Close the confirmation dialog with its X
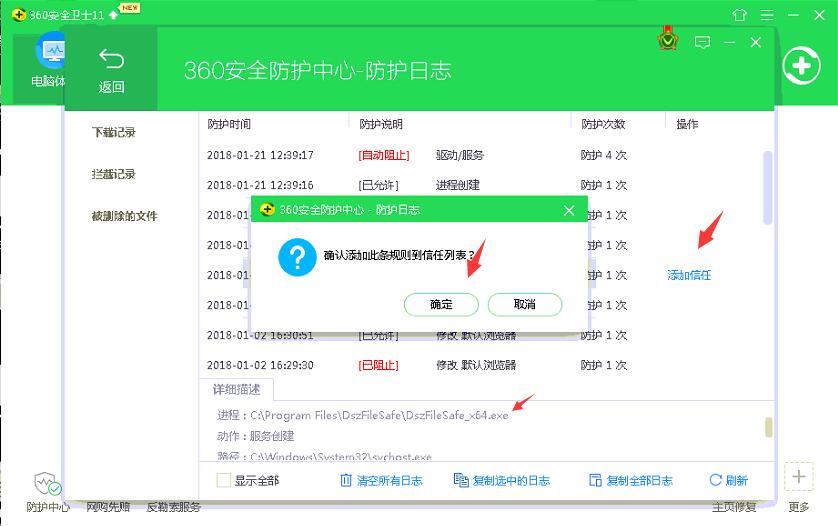 pos(569,211)
